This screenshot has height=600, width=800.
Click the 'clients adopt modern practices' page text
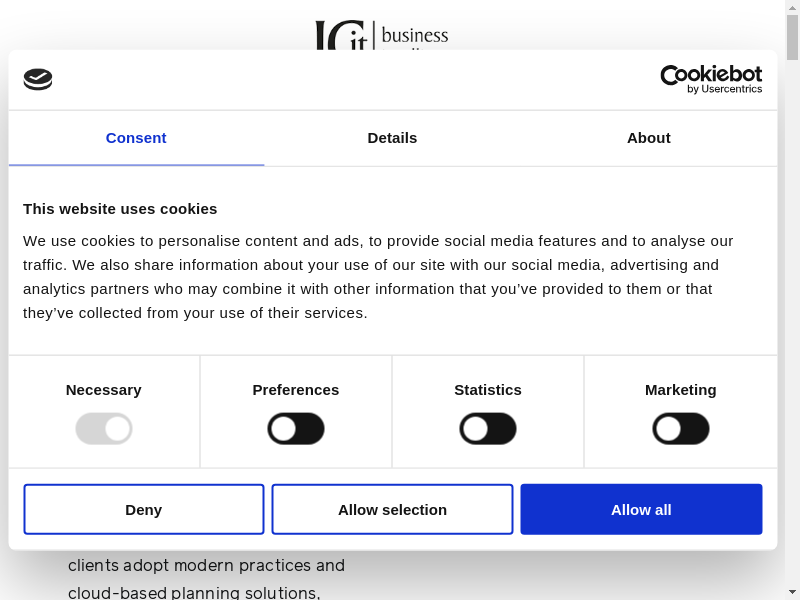tap(206, 565)
